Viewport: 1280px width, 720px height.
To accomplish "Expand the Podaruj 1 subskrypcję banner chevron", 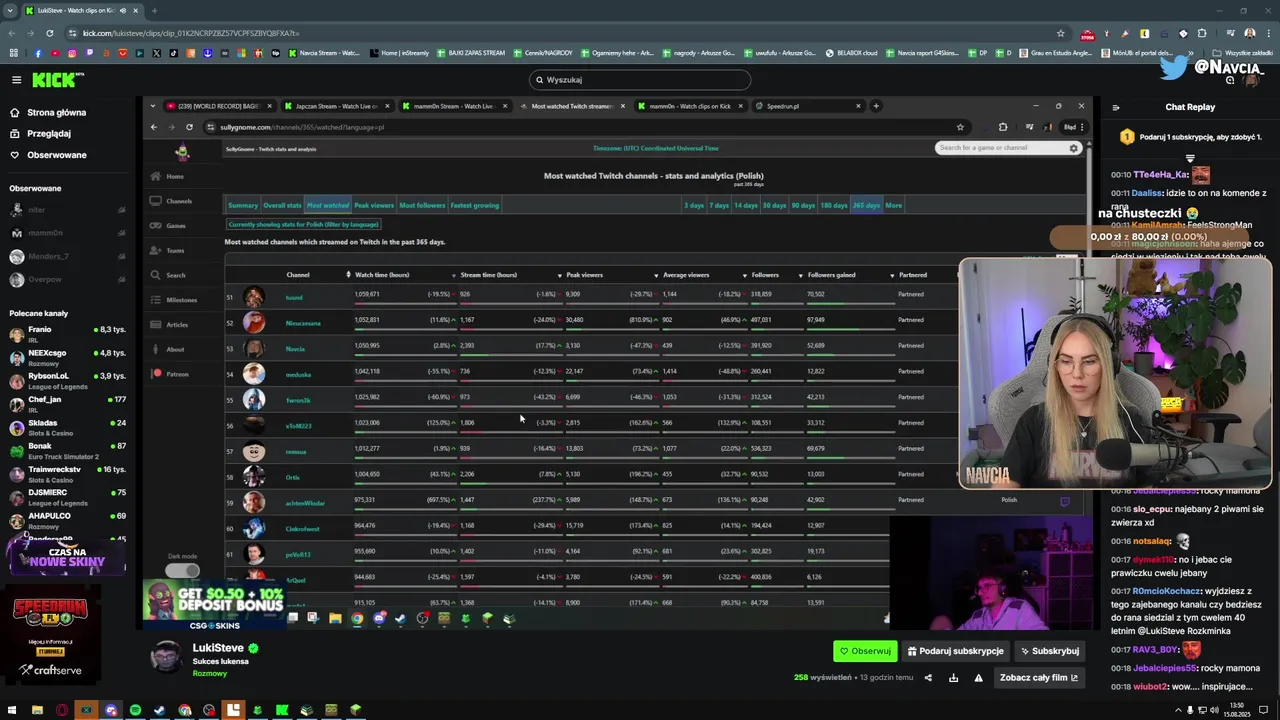I will click(1190, 158).
